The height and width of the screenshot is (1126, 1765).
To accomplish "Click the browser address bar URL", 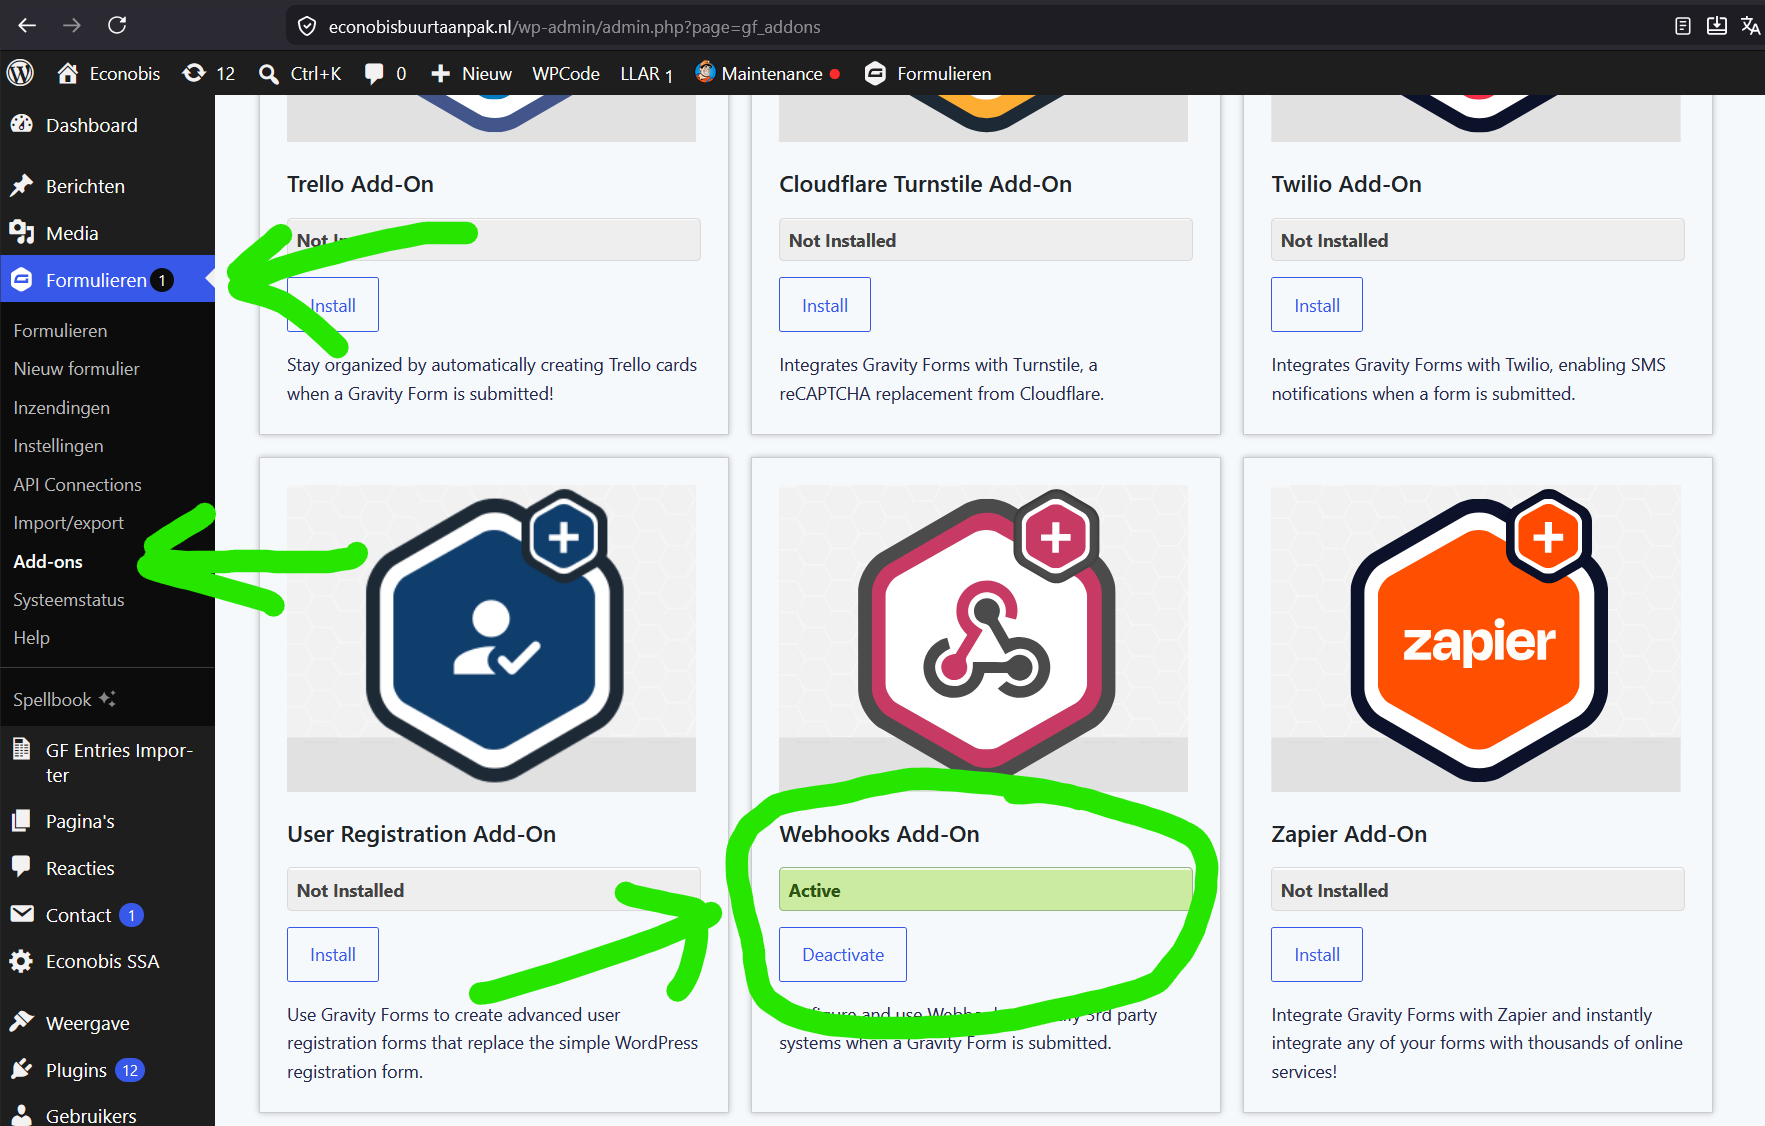I will pyautogui.click(x=574, y=27).
